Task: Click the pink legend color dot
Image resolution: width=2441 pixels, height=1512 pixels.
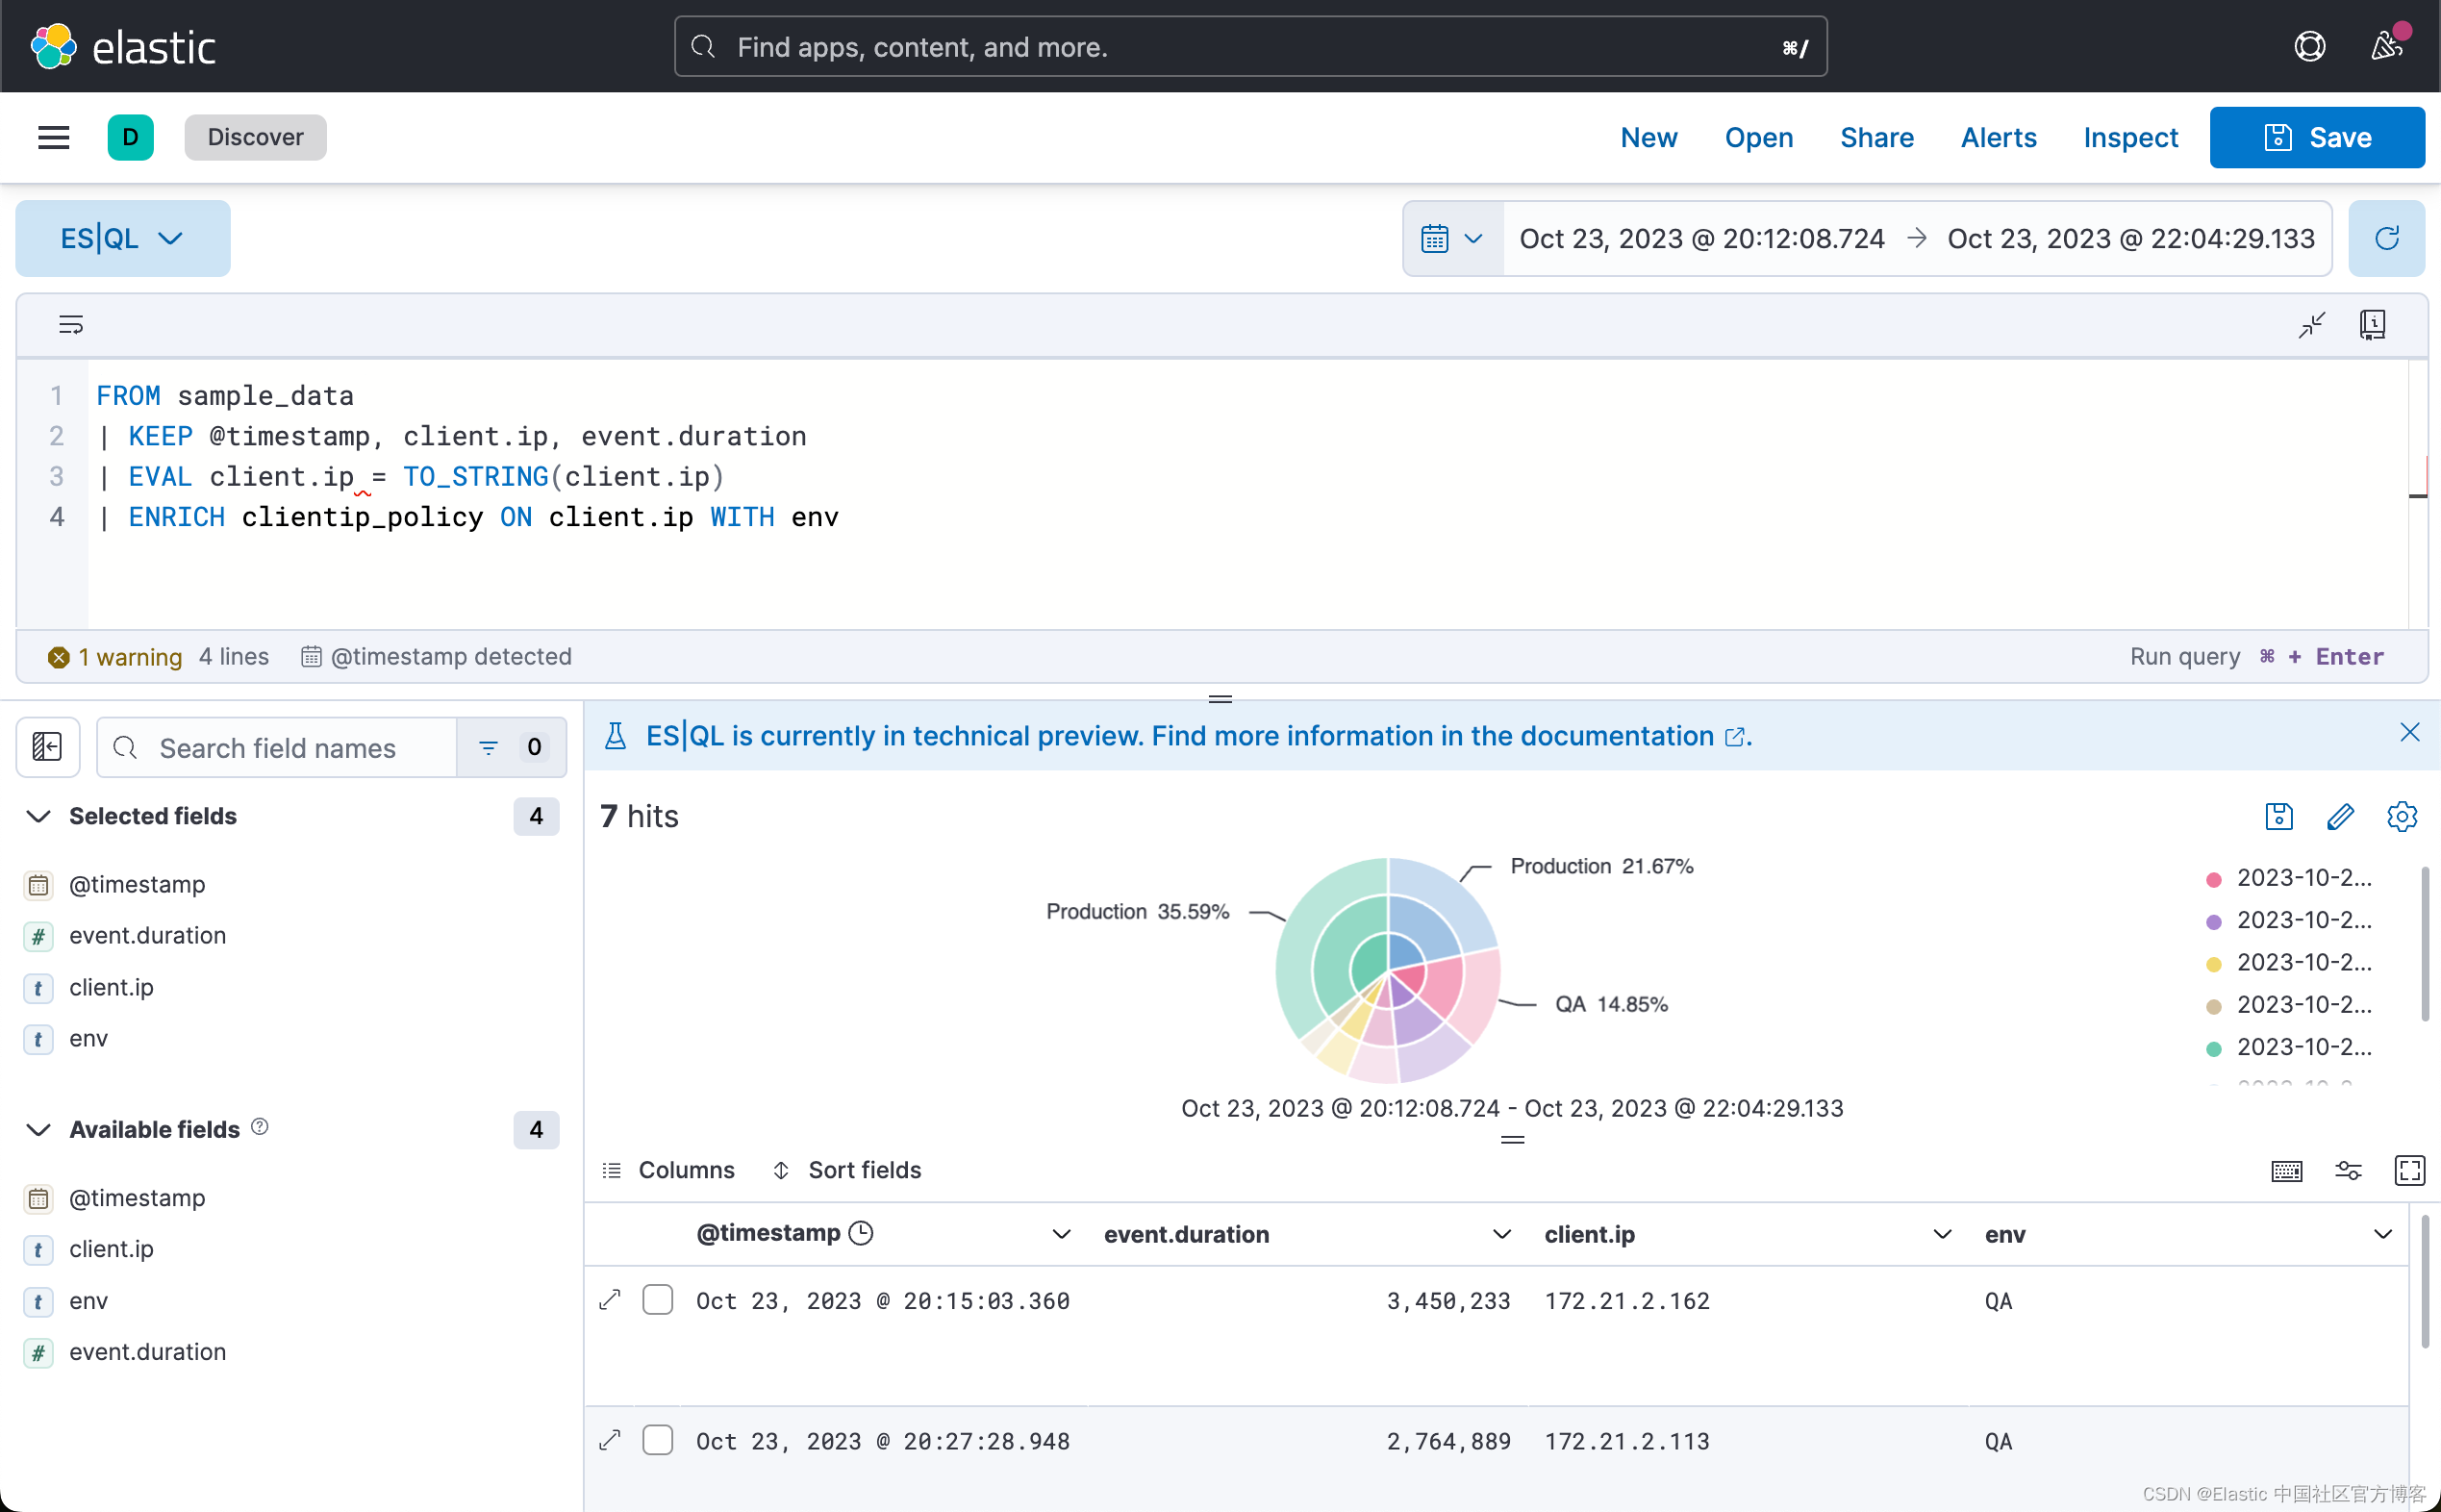Action: (x=2213, y=879)
